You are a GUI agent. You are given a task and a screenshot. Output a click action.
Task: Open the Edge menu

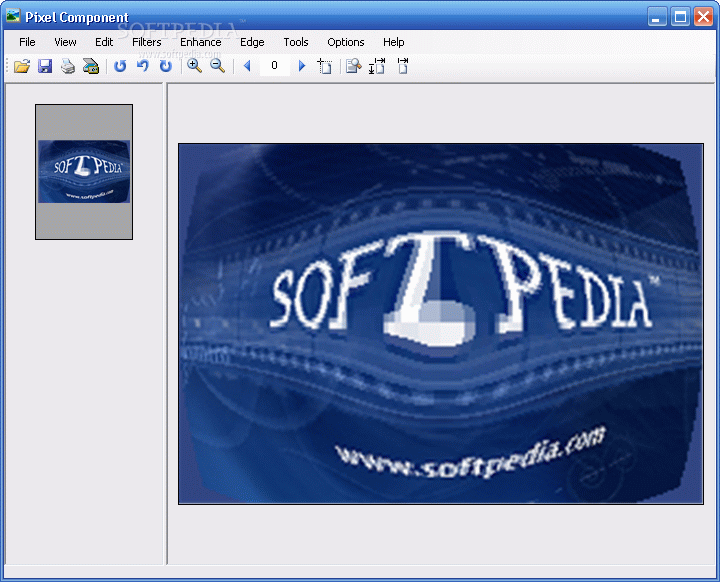point(252,42)
